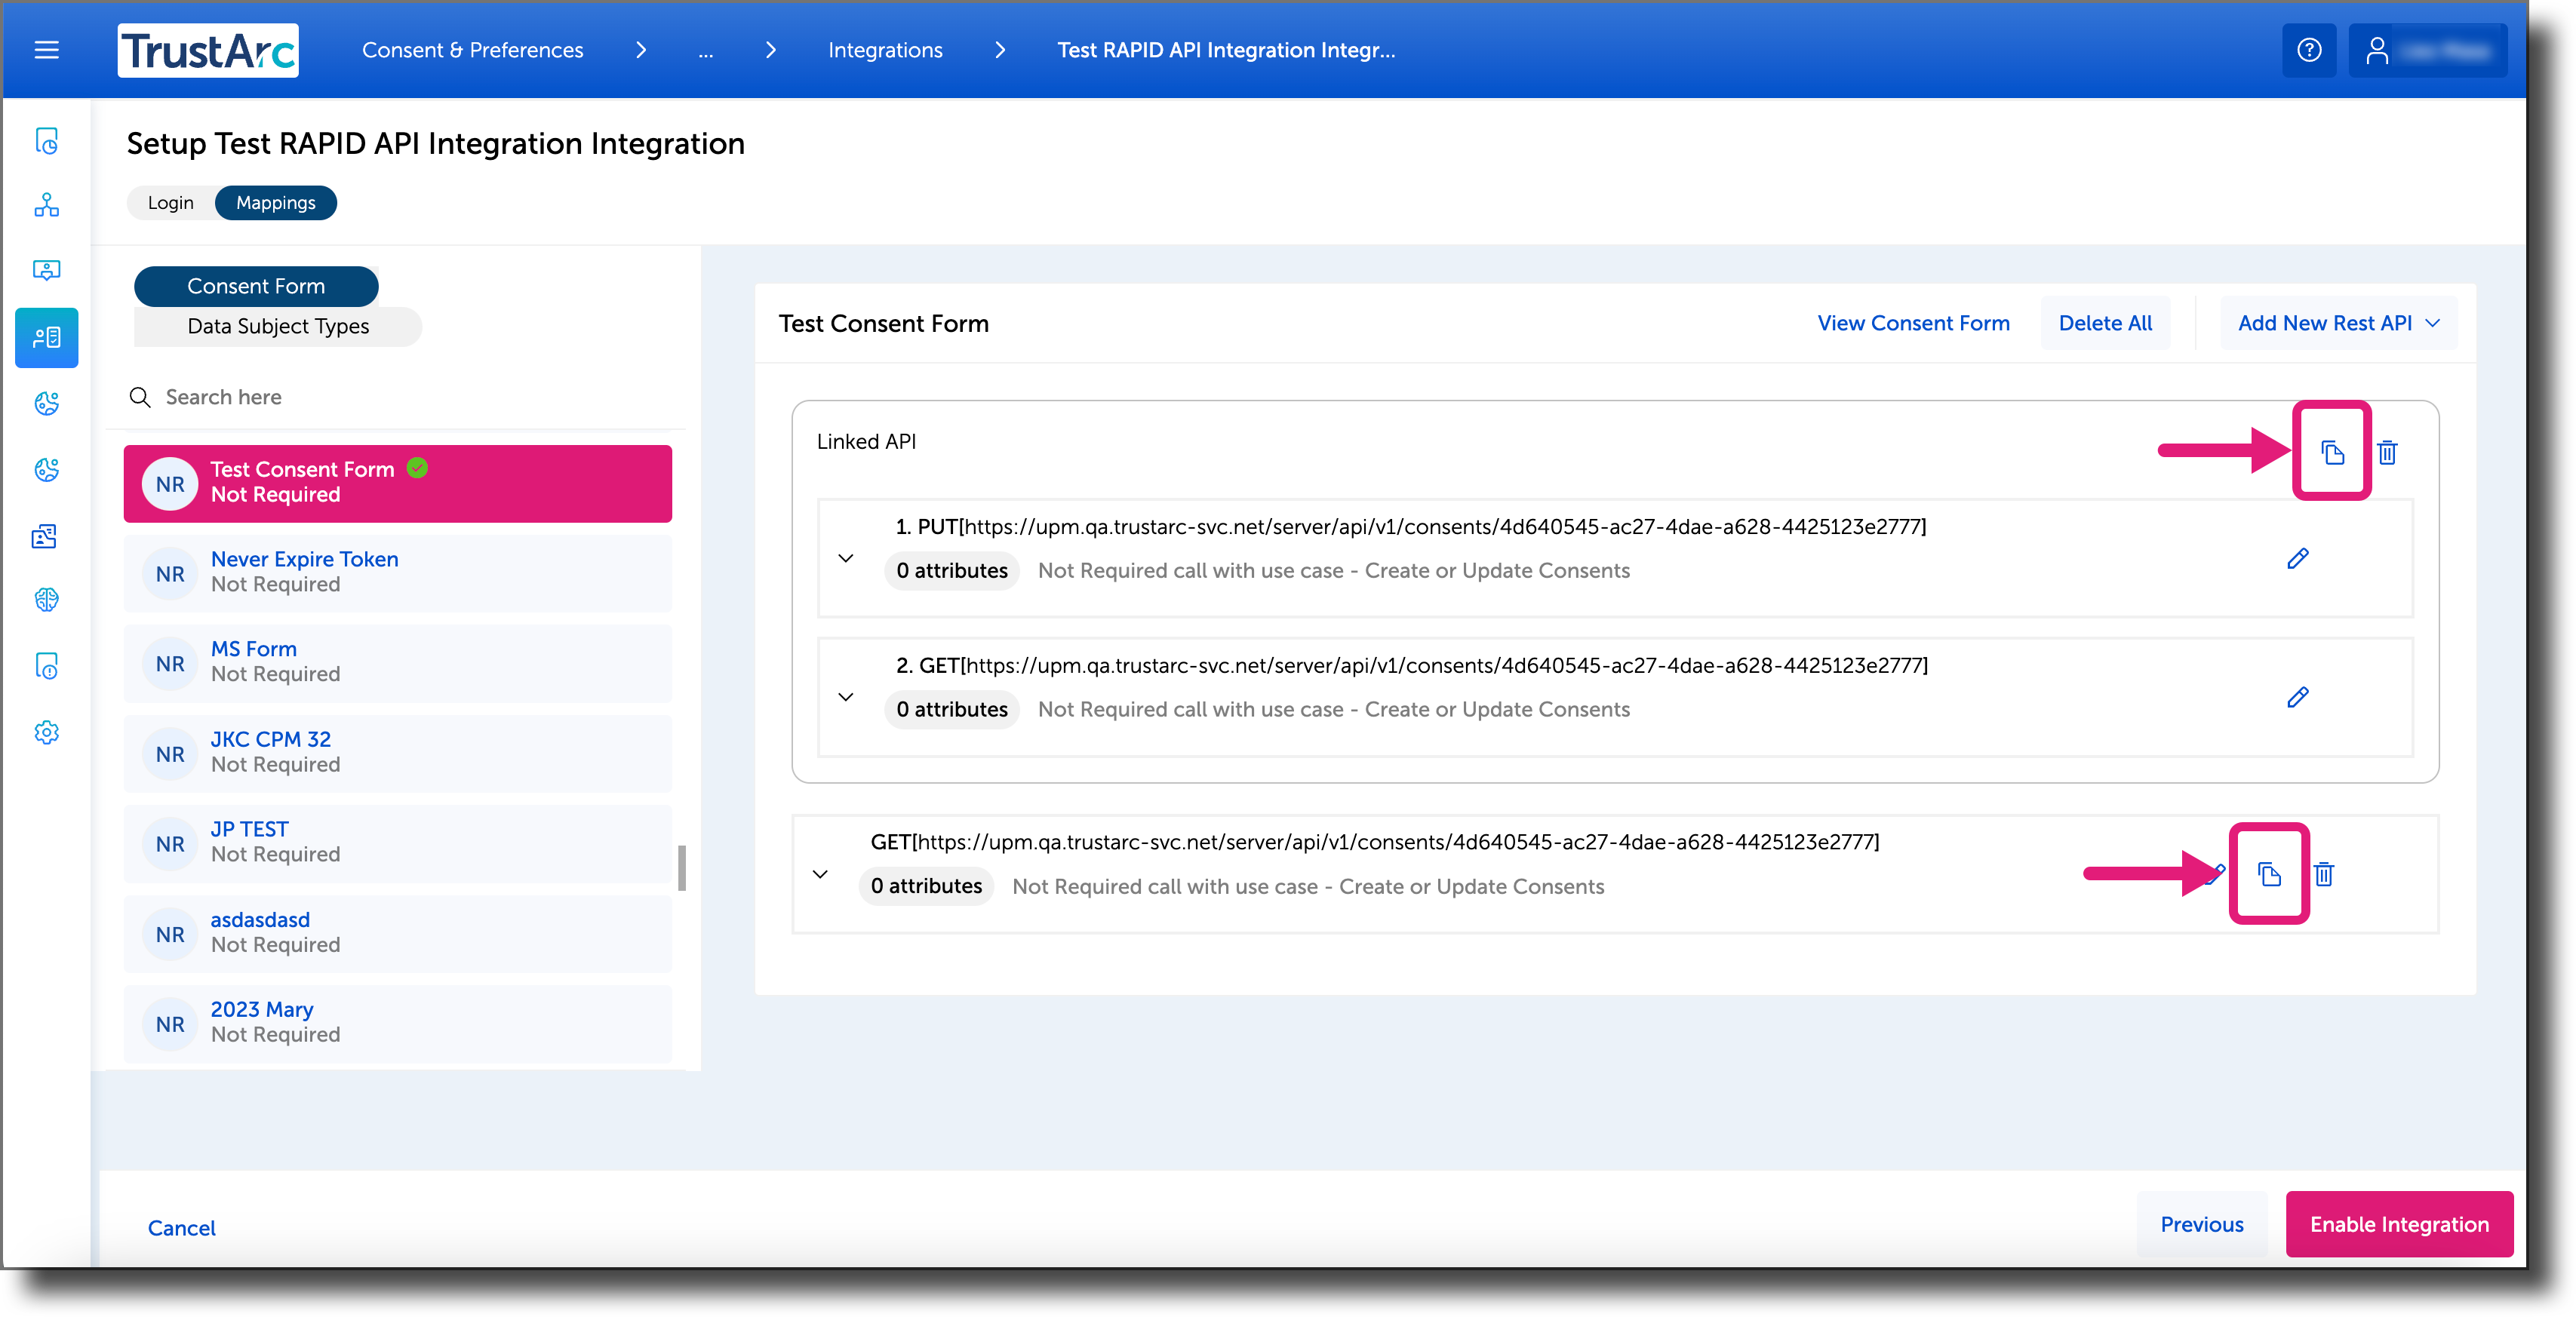Select the Test Consent Form list item
This screenshot has height=1317, width=2576.
[398, 483]
